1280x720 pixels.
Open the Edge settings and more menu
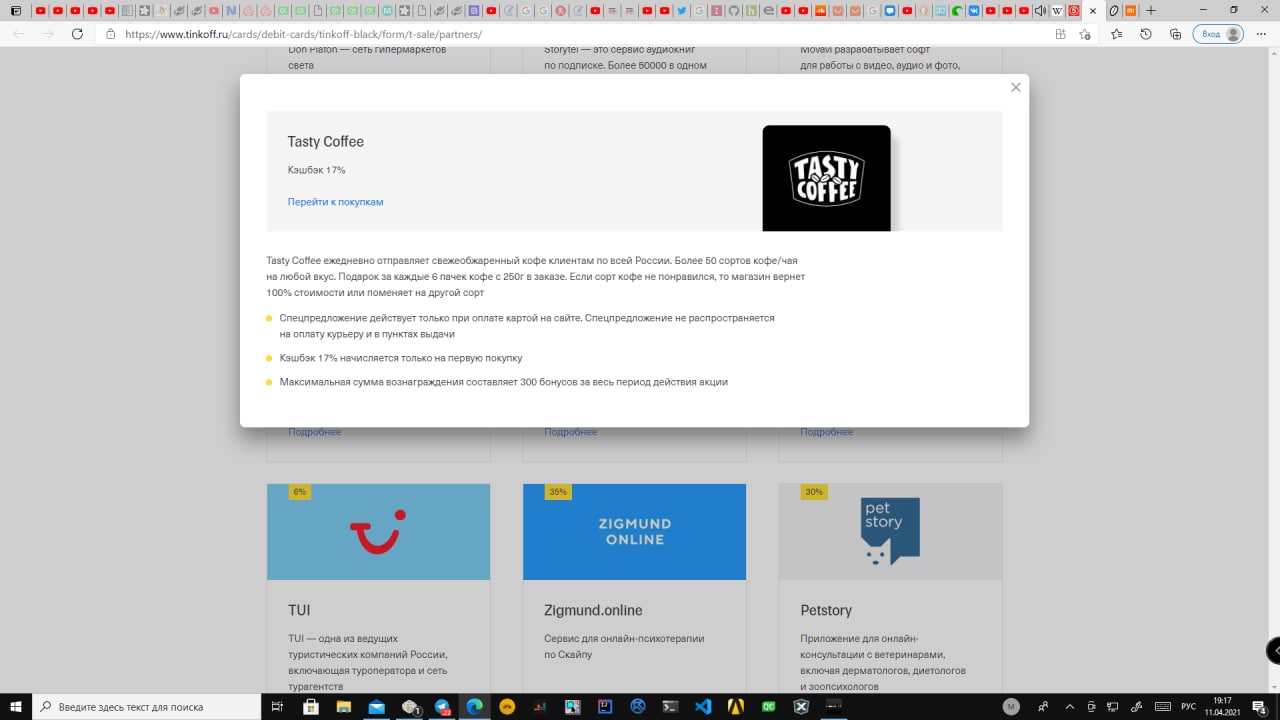(1261, 34)
